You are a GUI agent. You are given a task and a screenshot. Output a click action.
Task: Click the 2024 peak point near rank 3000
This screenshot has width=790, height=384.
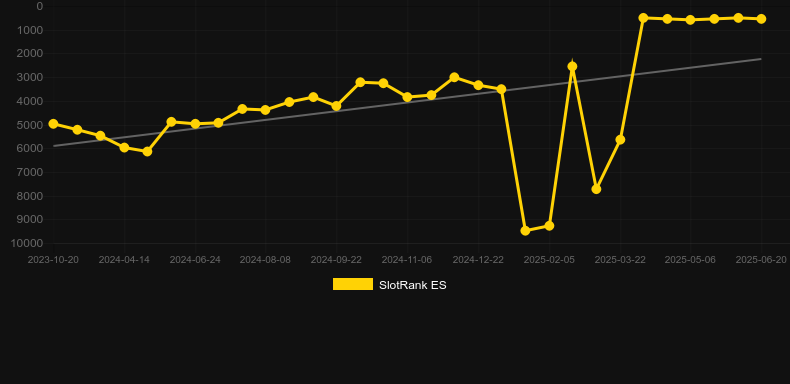tap(454, 78)
